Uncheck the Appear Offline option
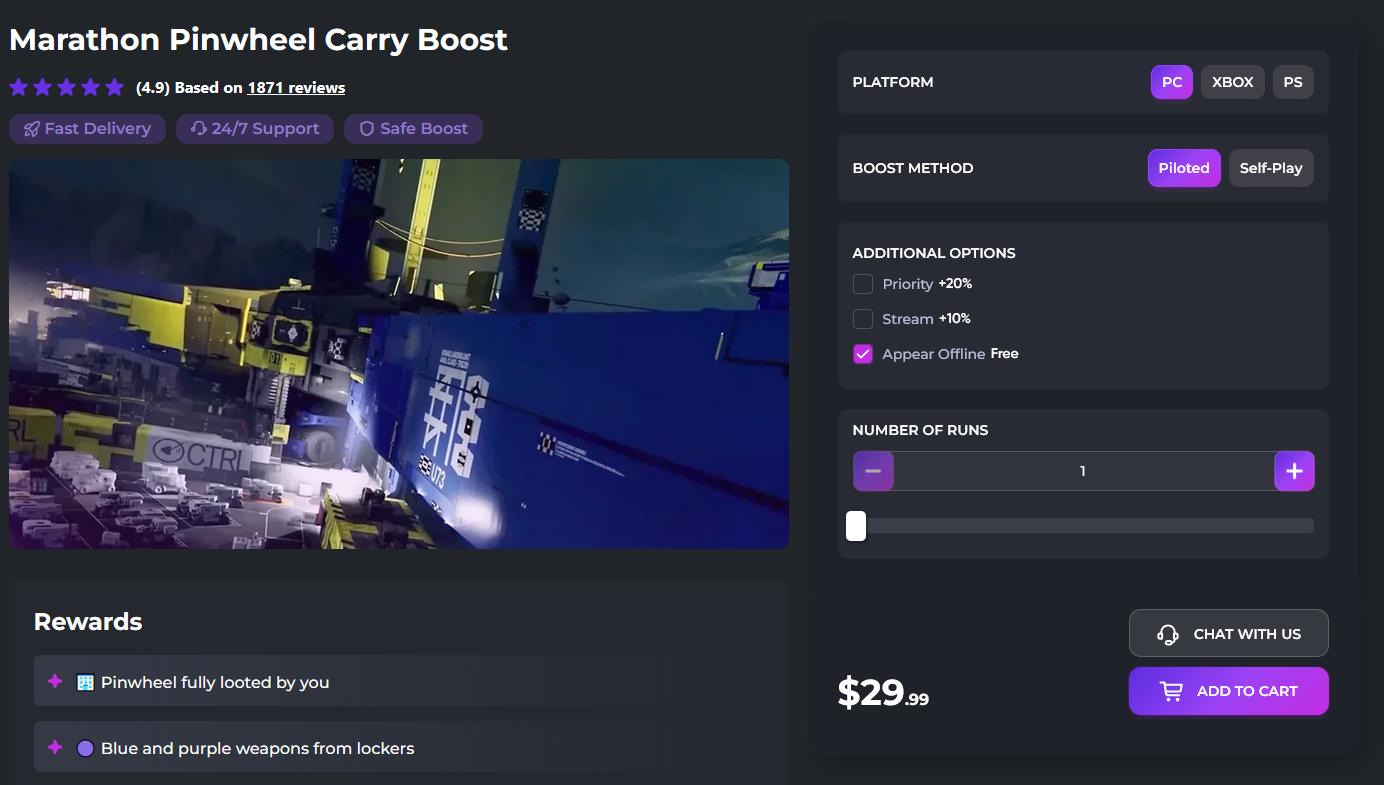Viewport: 1384px width, 785px height. pos(863,354)
